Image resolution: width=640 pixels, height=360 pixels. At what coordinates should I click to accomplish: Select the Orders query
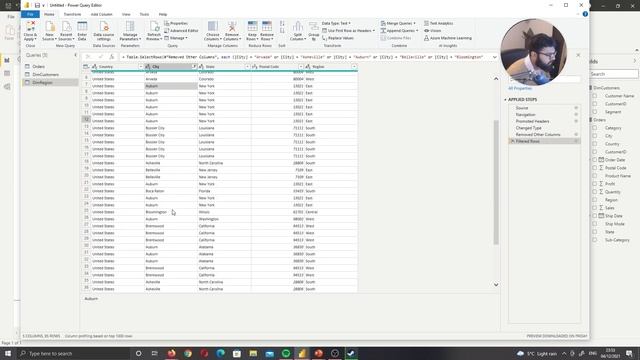[x=38, y=67]
